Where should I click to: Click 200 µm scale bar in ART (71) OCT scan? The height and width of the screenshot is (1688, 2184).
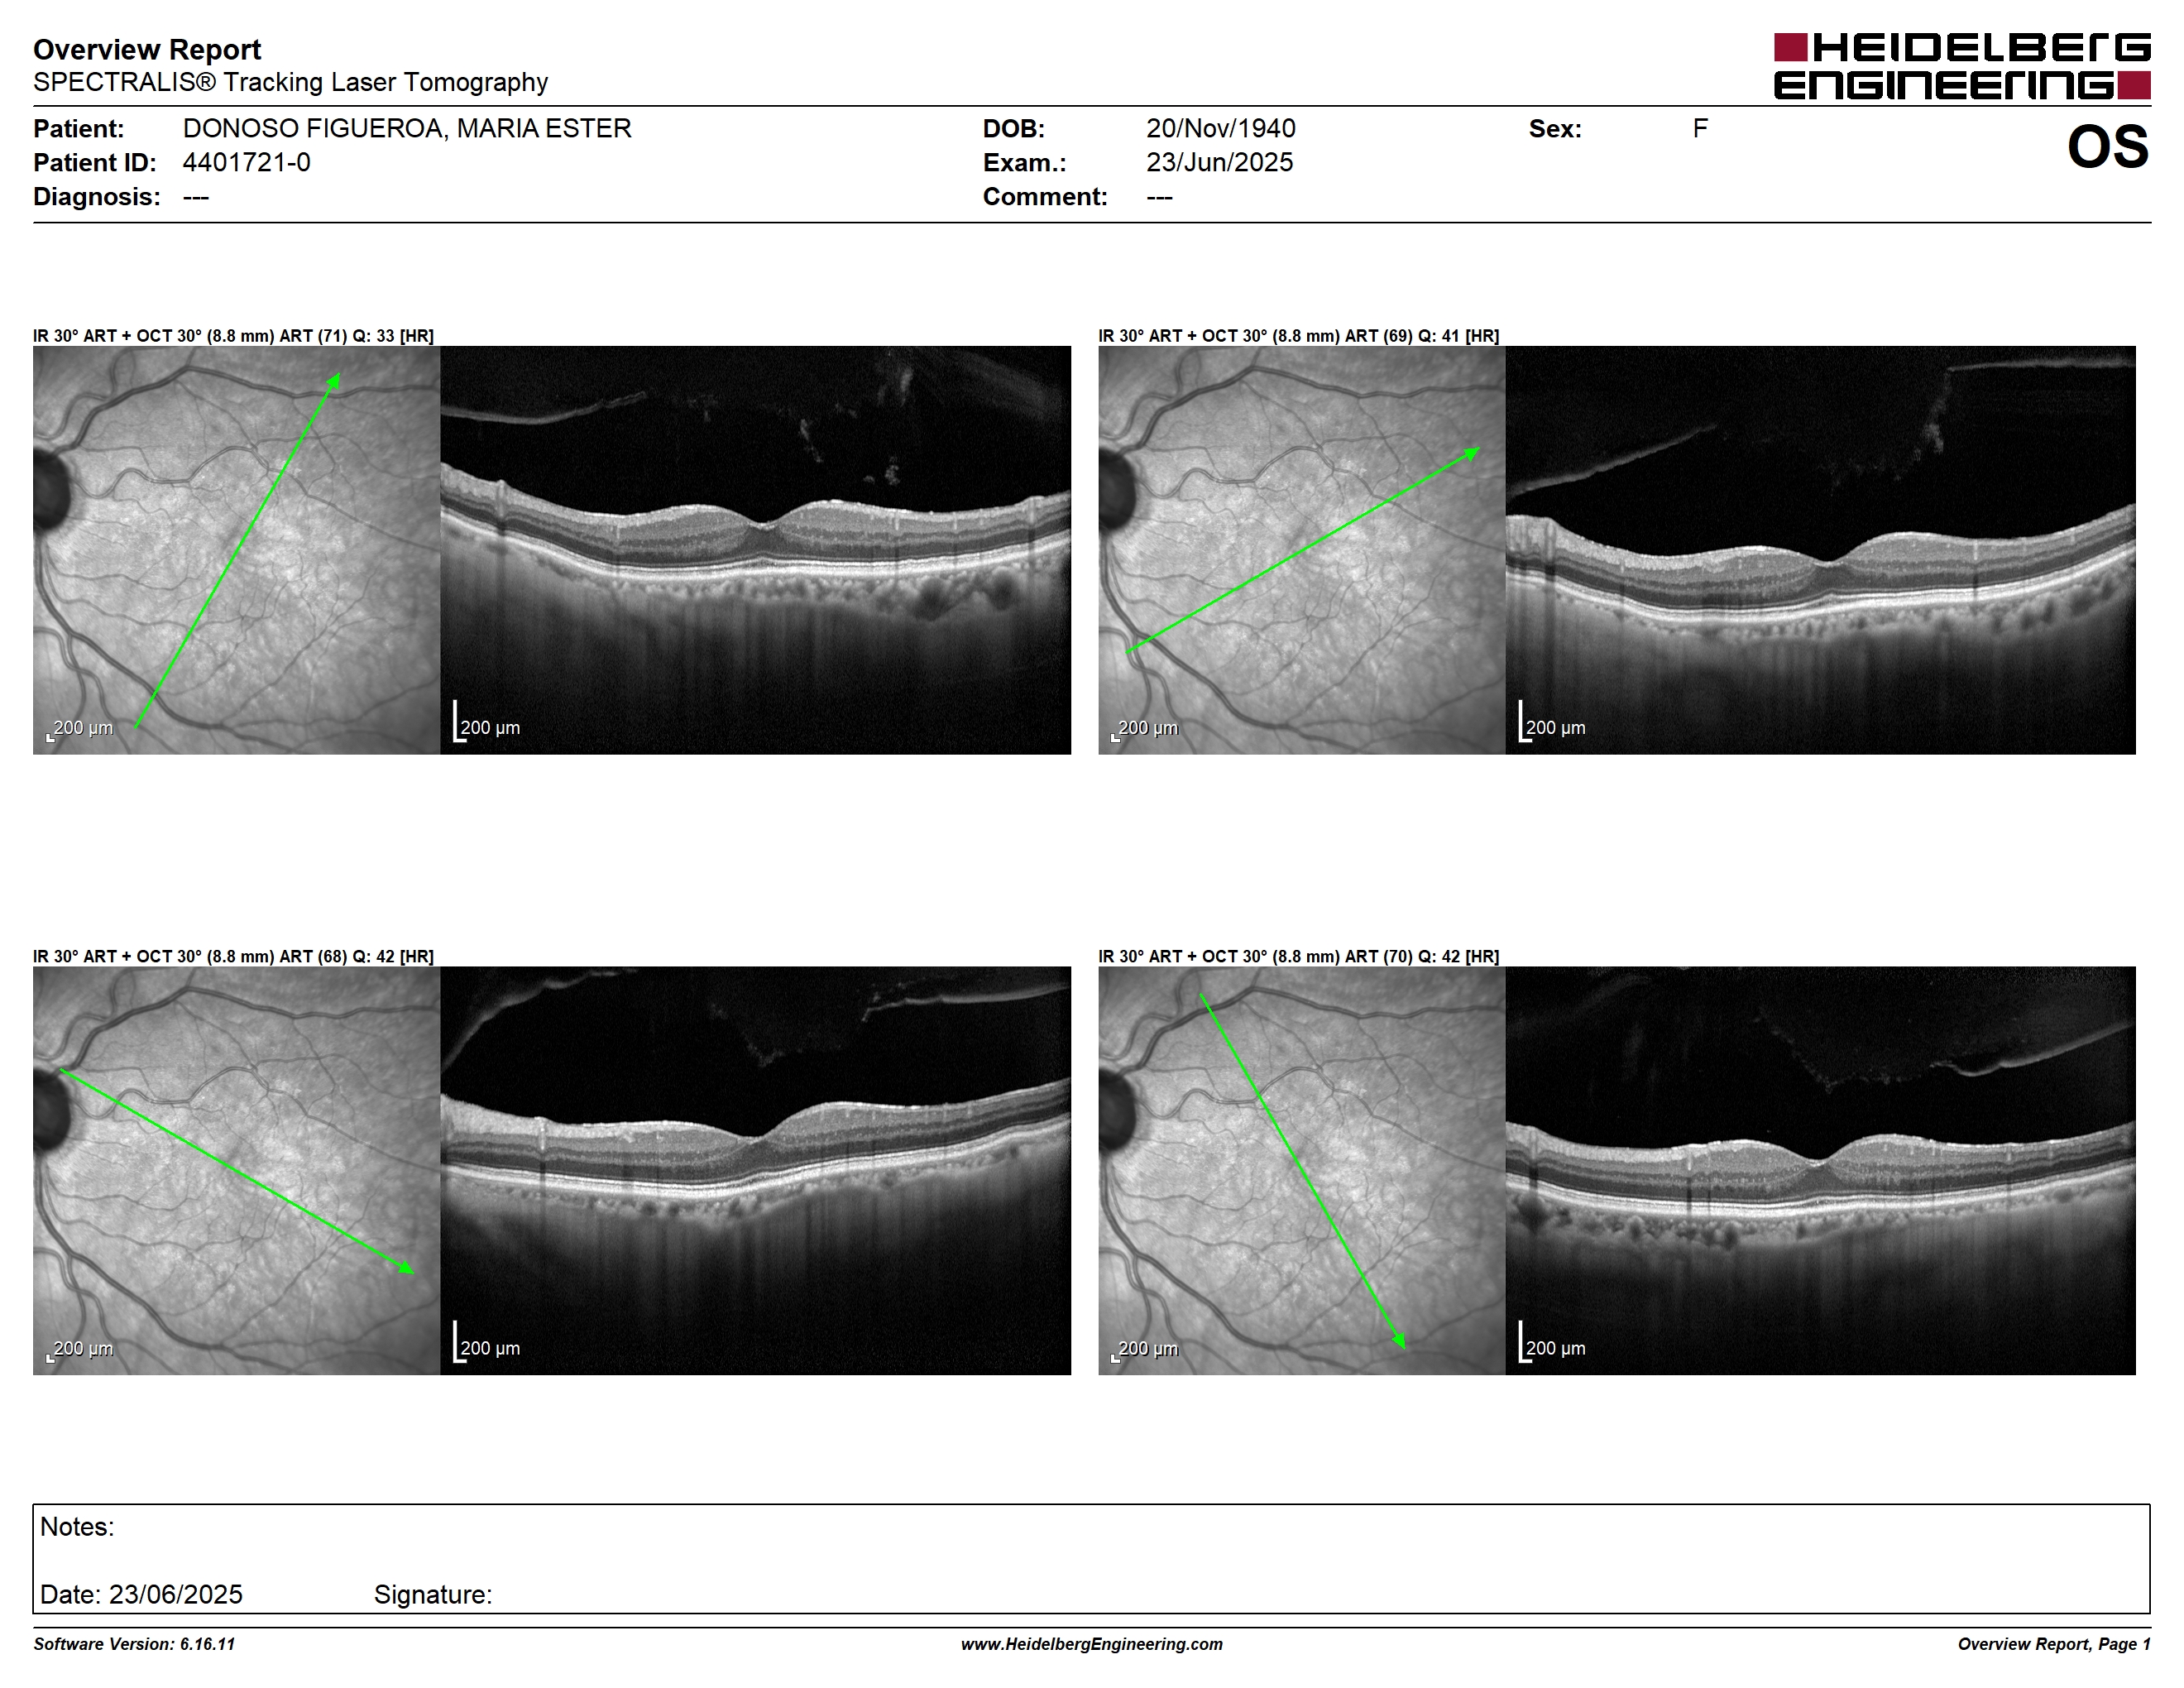click(x=487, y=722)
